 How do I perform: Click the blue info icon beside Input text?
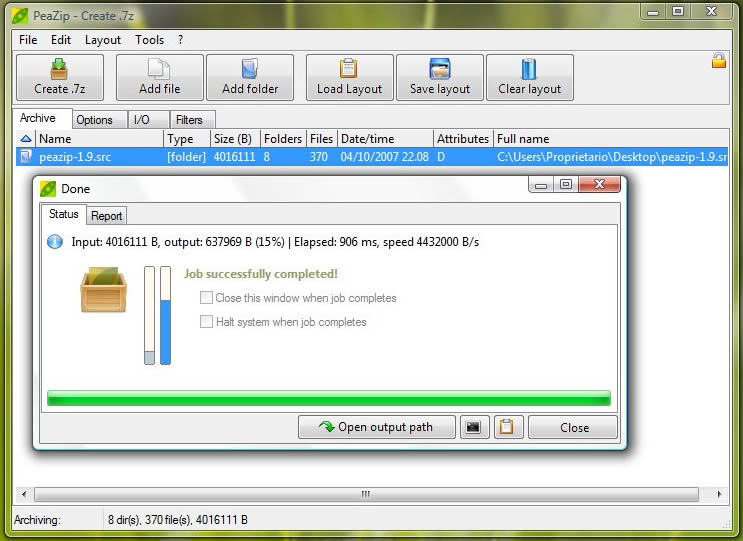55,242
